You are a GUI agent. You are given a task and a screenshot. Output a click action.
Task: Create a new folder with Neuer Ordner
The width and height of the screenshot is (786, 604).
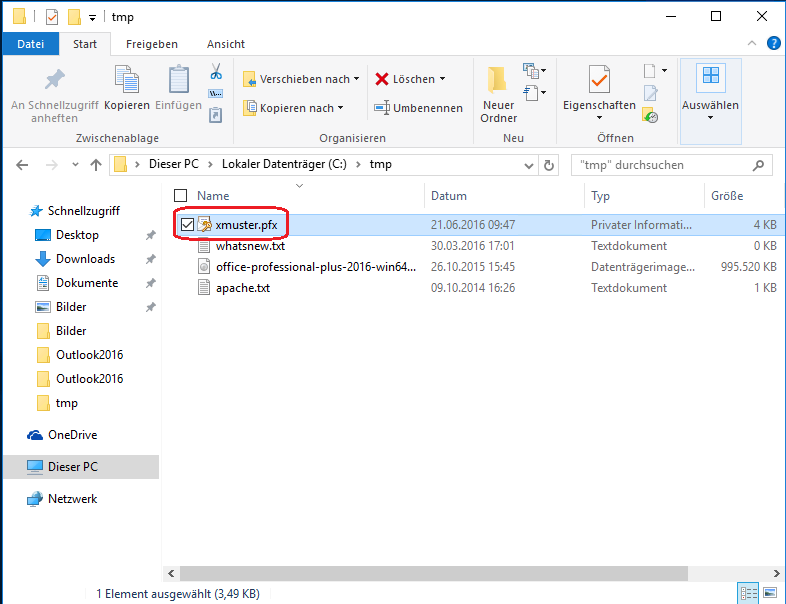[498, 94]
